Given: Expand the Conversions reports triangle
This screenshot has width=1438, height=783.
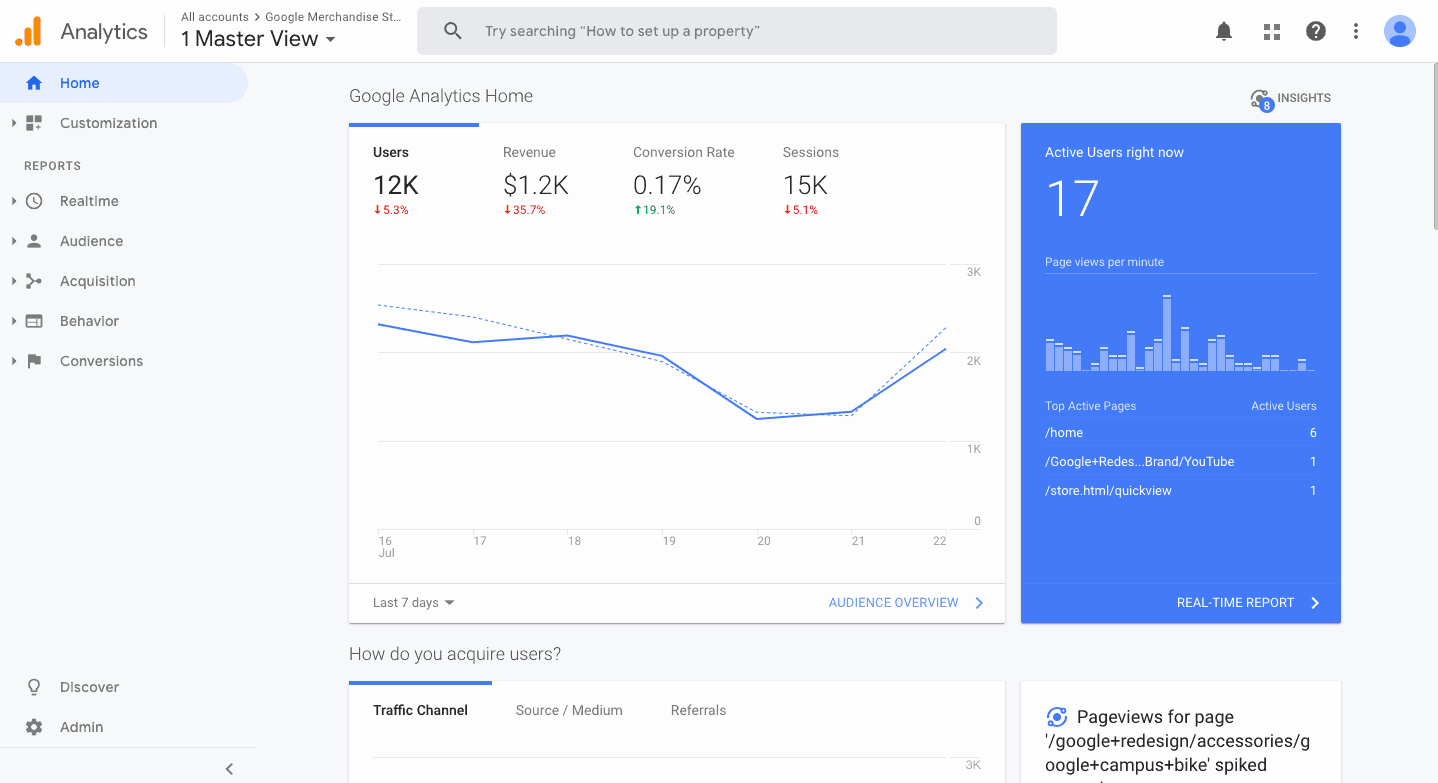Looking at the screenshot, I should pyautogui.click(x=14, y=361).
